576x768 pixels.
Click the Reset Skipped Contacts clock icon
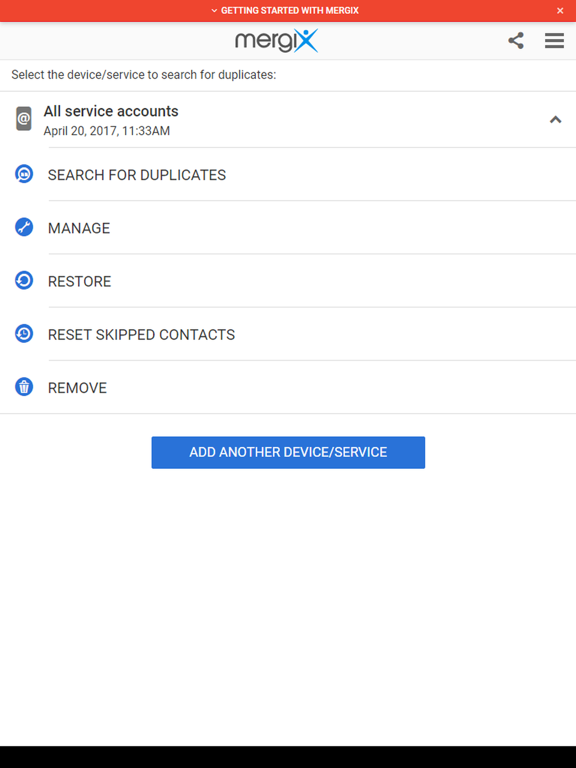pyautogui.click(x=24, y=334)
